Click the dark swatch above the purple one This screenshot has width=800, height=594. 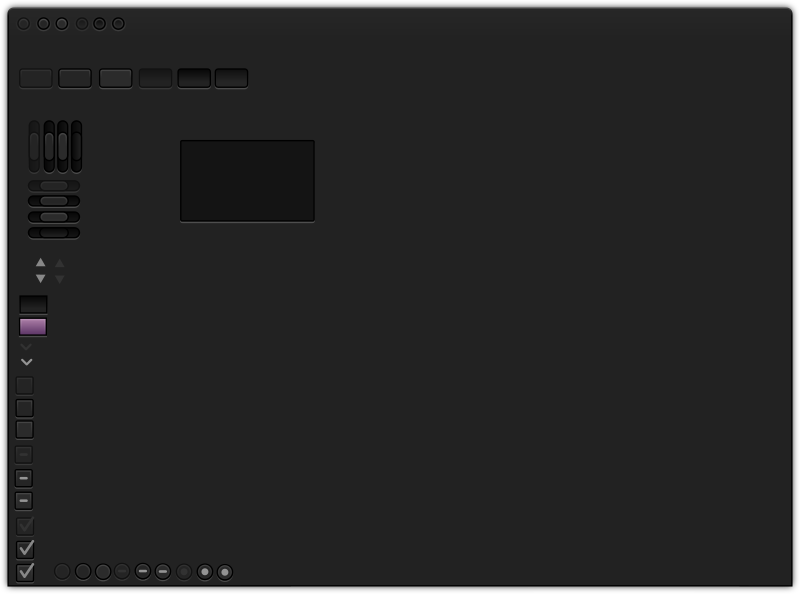(33, 304)
